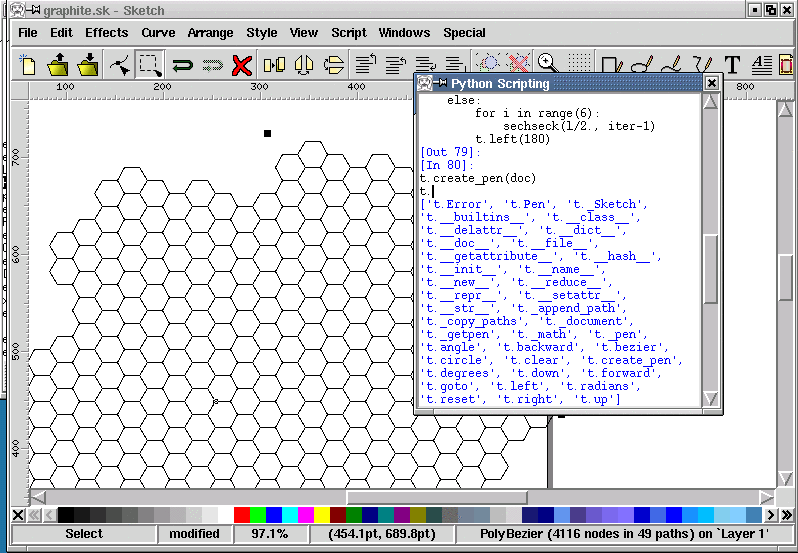Pick the magenta color swatch

point(306,515)
